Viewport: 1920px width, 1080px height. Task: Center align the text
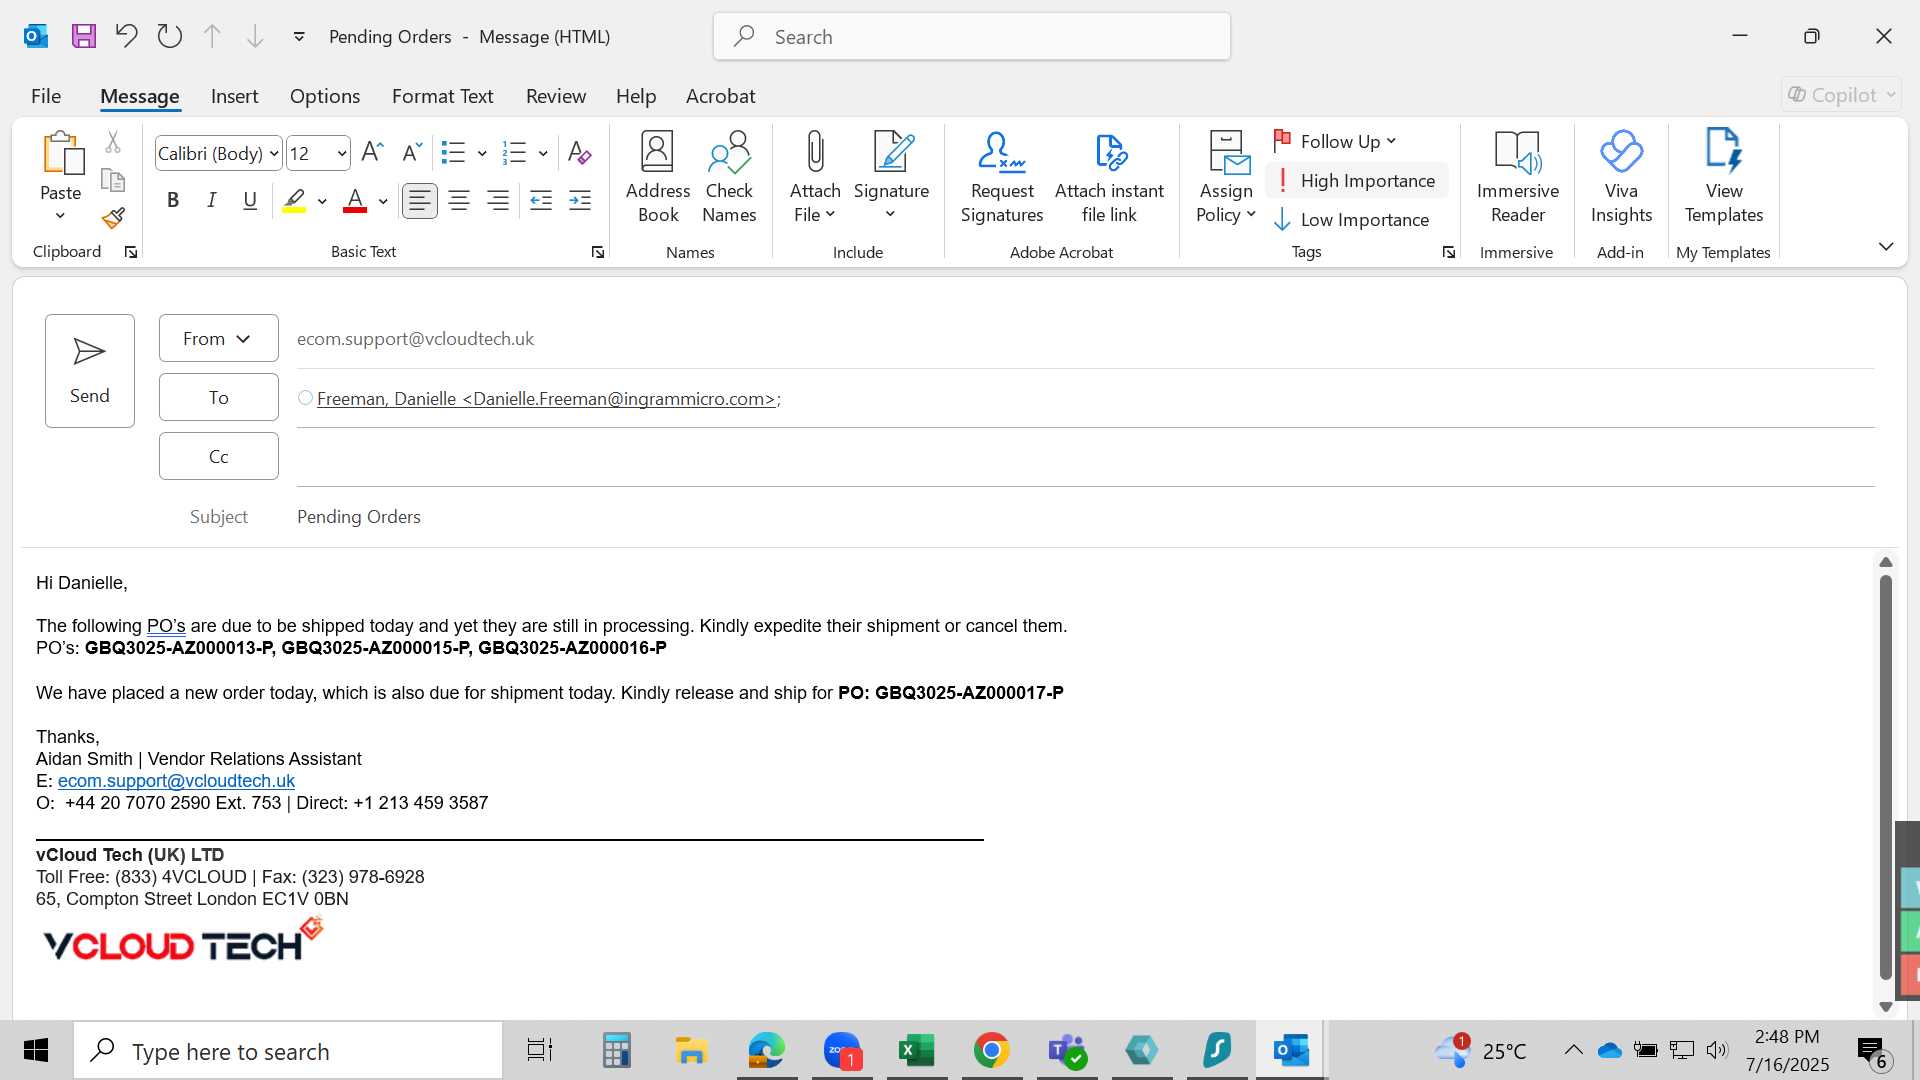(459, 201)
